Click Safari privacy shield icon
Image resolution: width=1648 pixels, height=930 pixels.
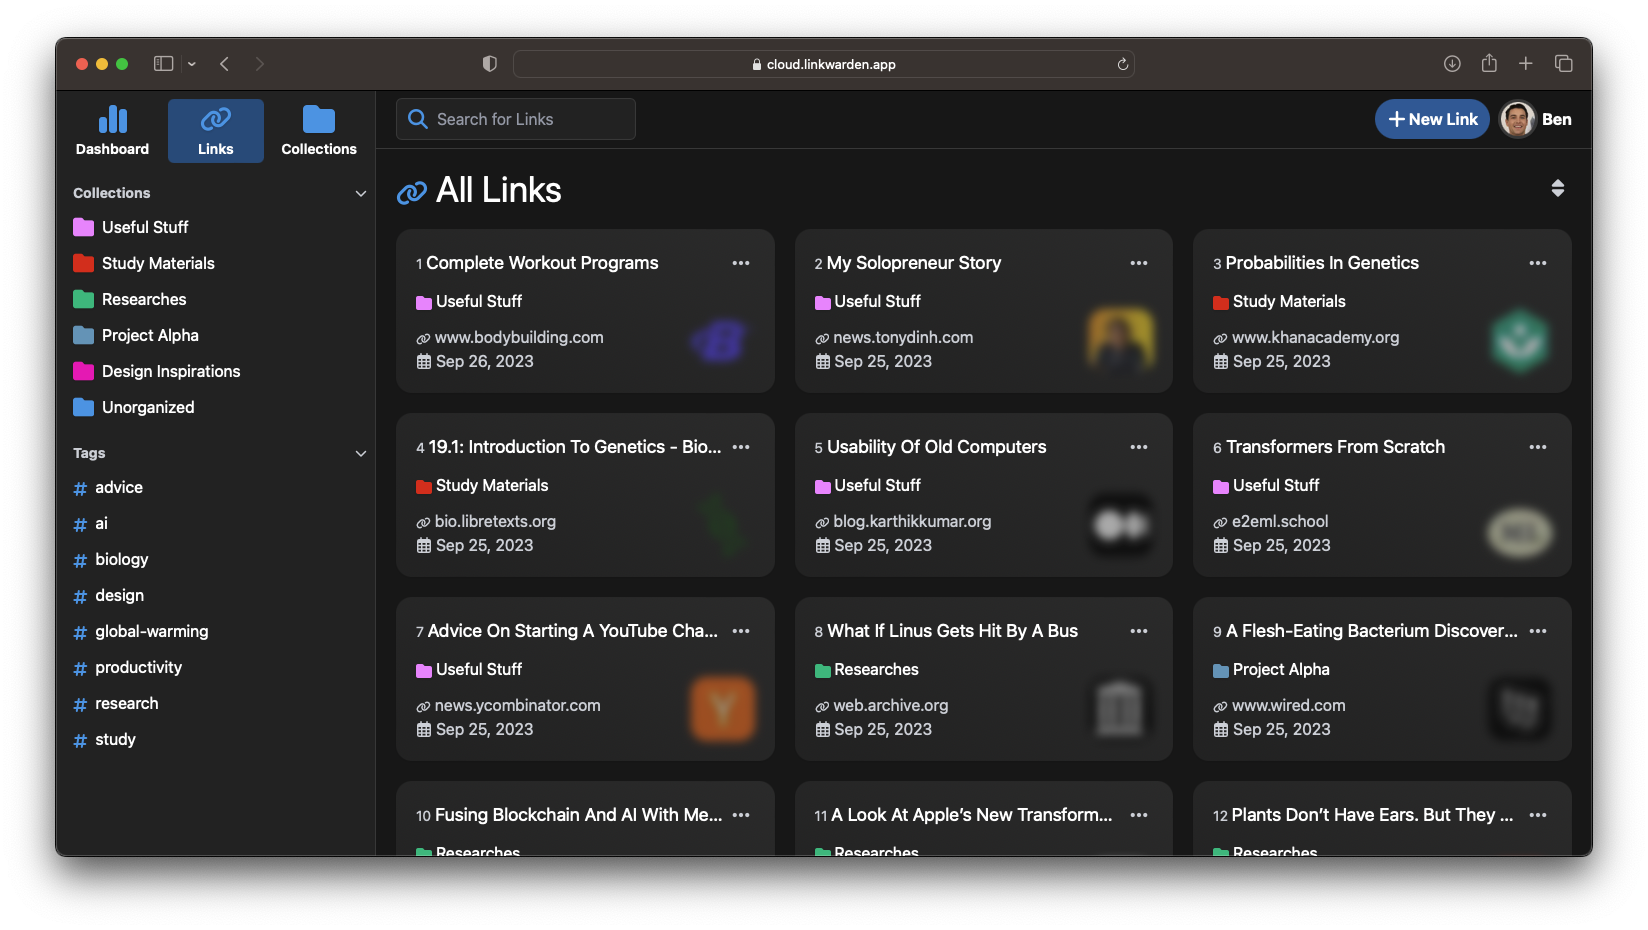tap(489, 64)
